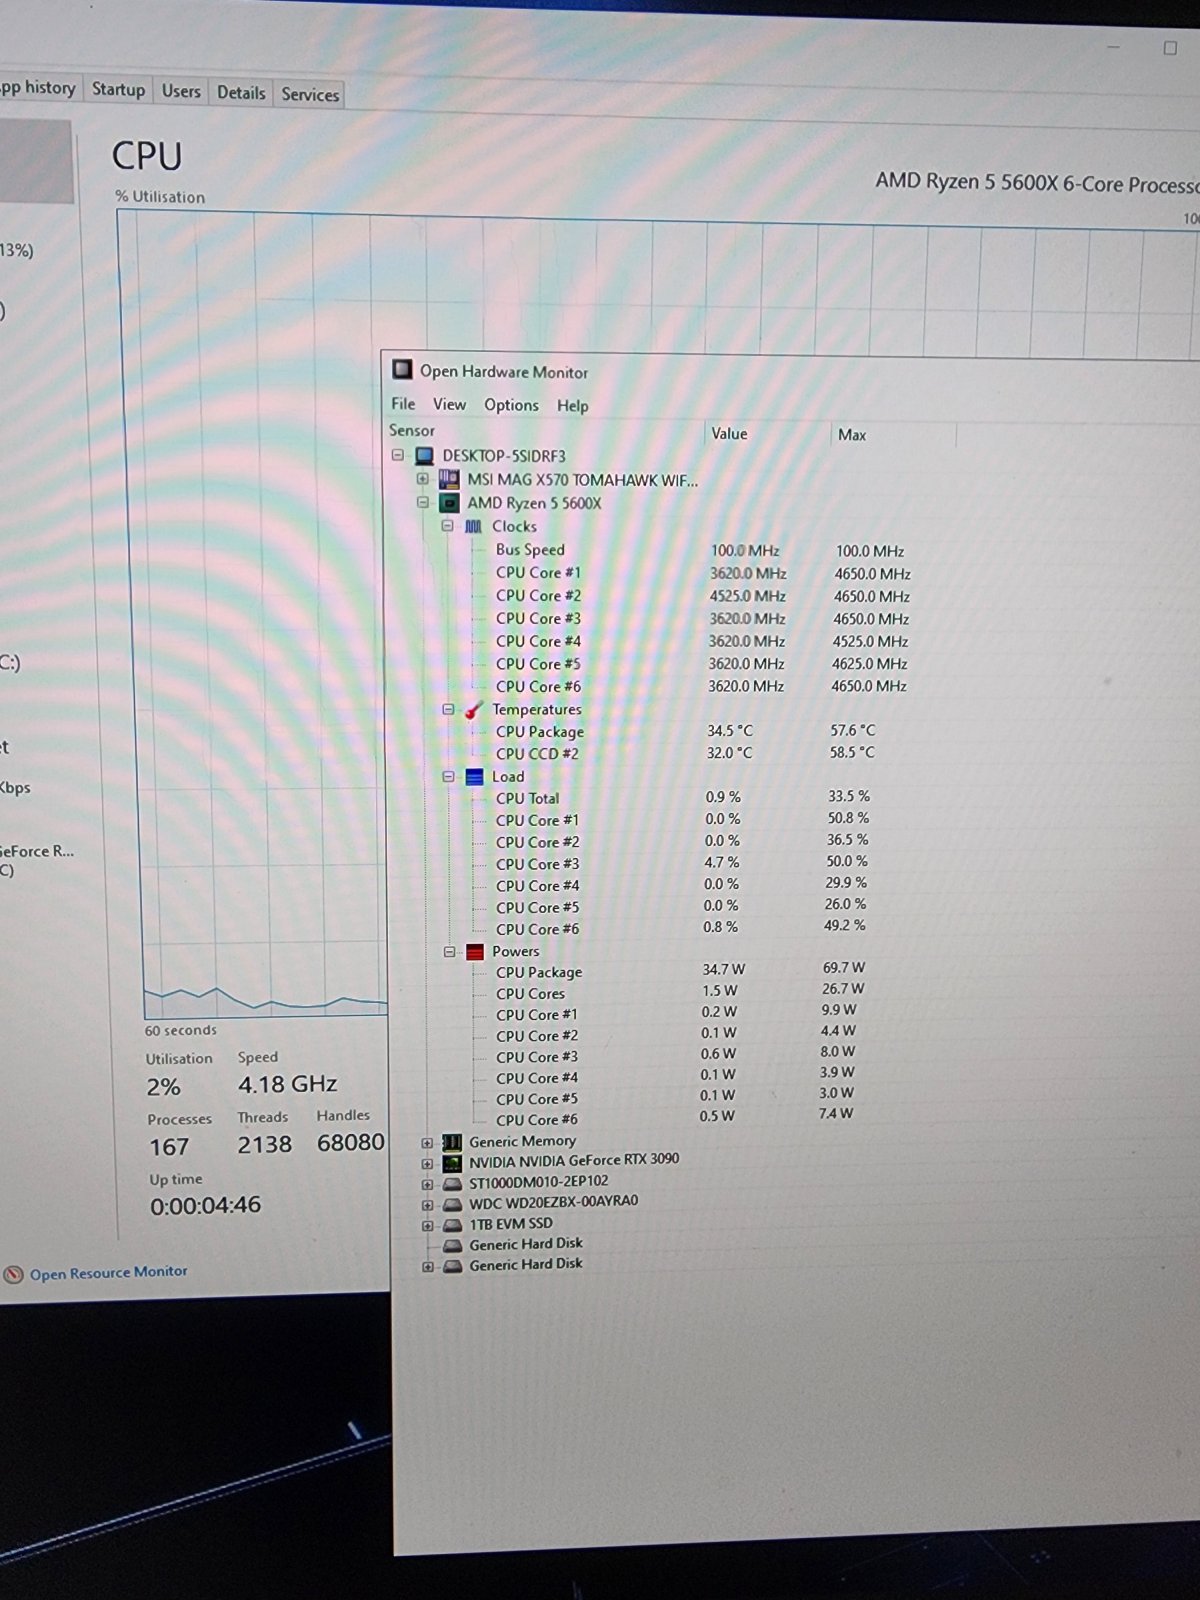Select the CPU Cores power row
Viewport: 1200px width, 1600px height.
[530, 993]
